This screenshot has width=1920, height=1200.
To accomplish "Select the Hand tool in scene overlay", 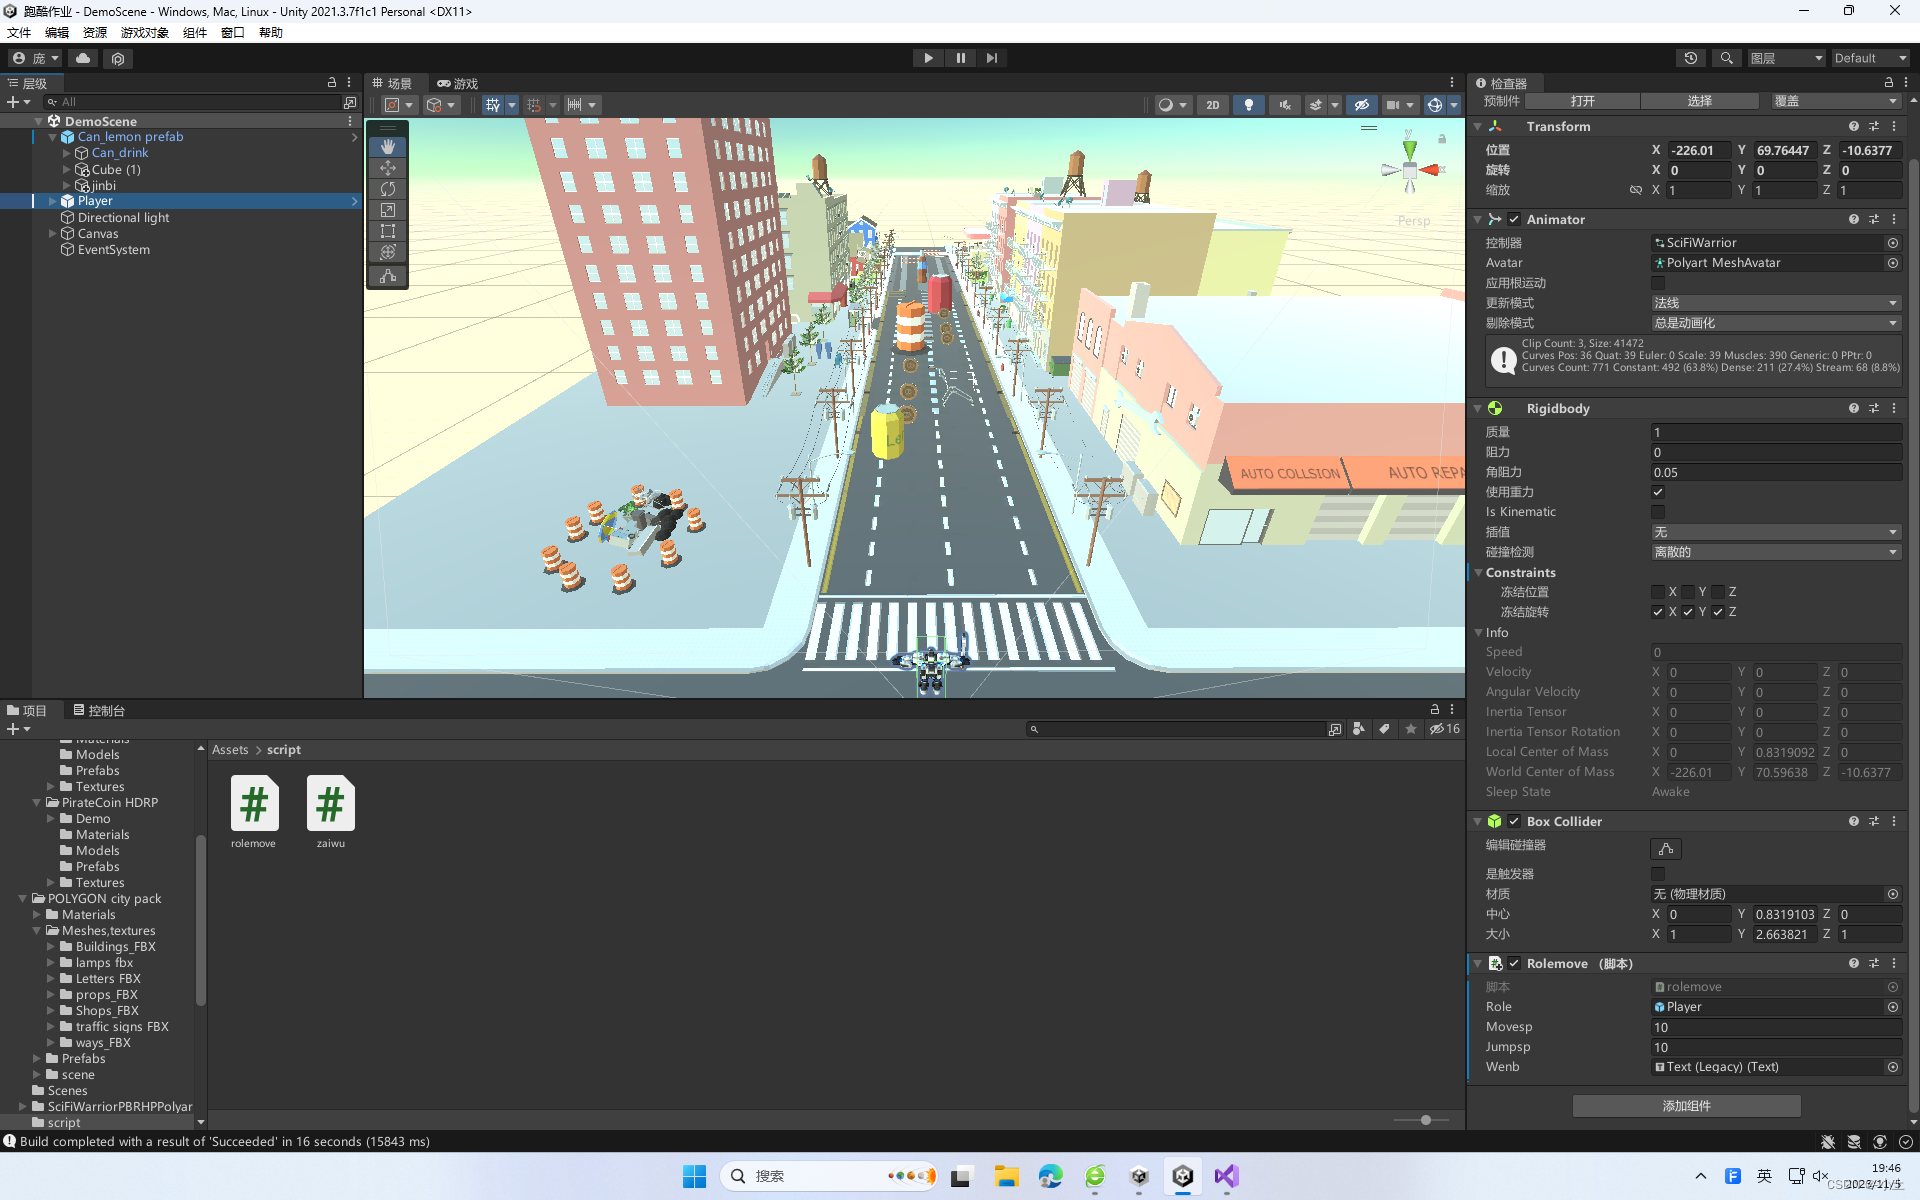I will pyautogui.click(x=388, y=147).
